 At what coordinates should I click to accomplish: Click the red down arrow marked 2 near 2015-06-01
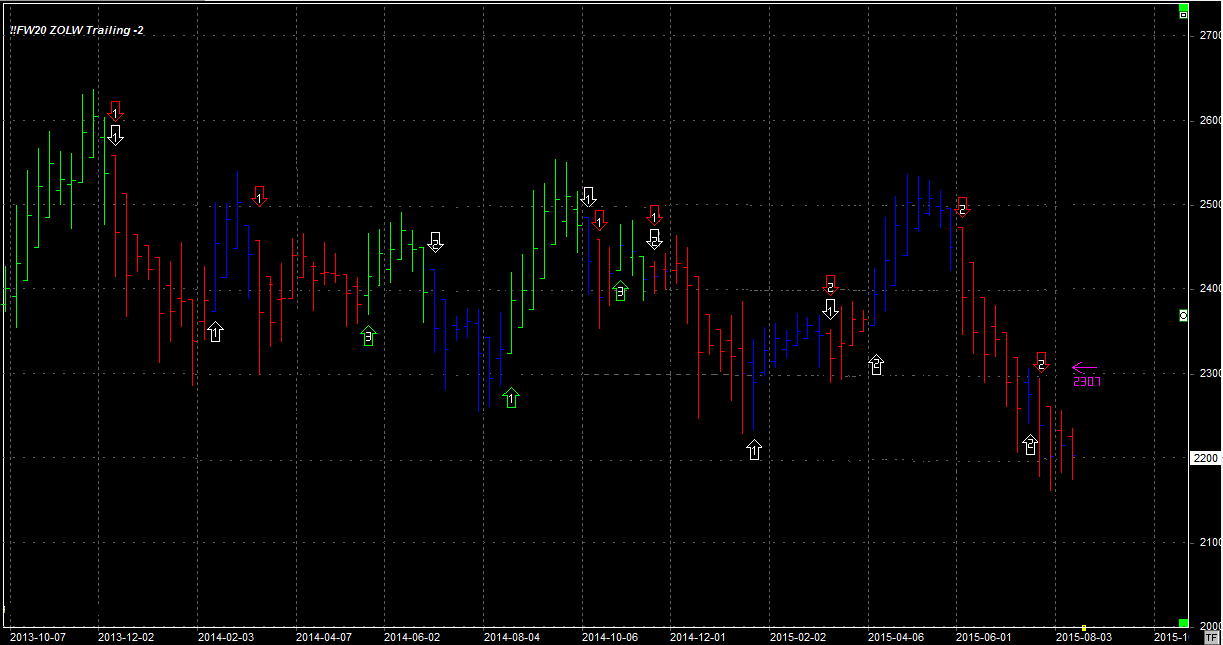coord(962,206)
